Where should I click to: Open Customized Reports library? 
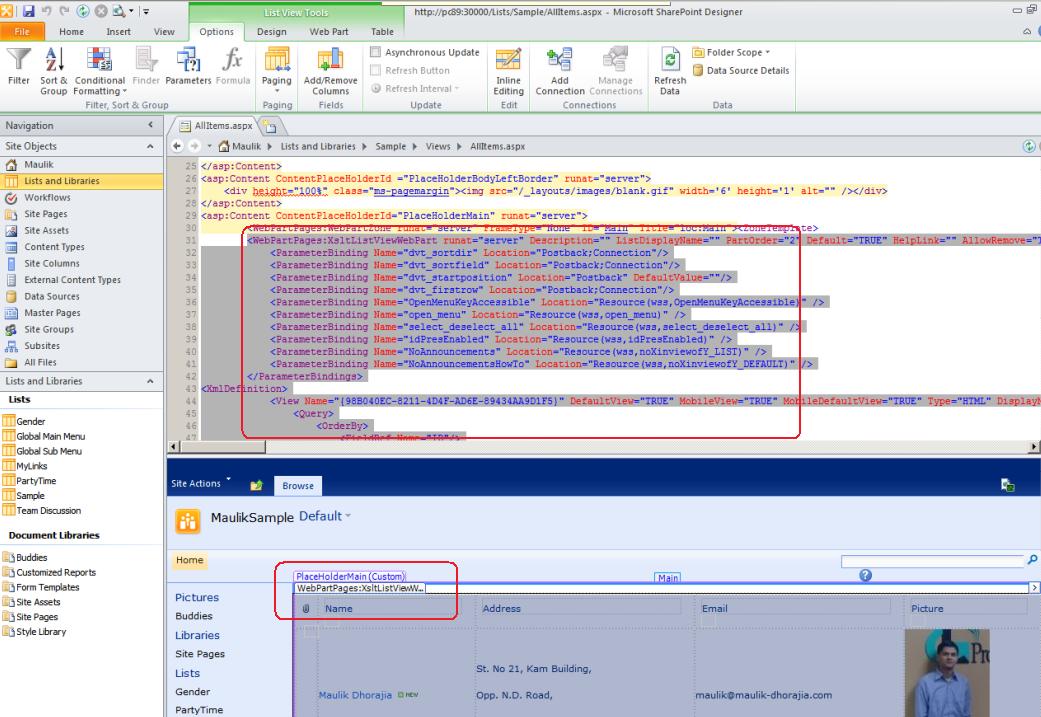(x=56, y=572)
